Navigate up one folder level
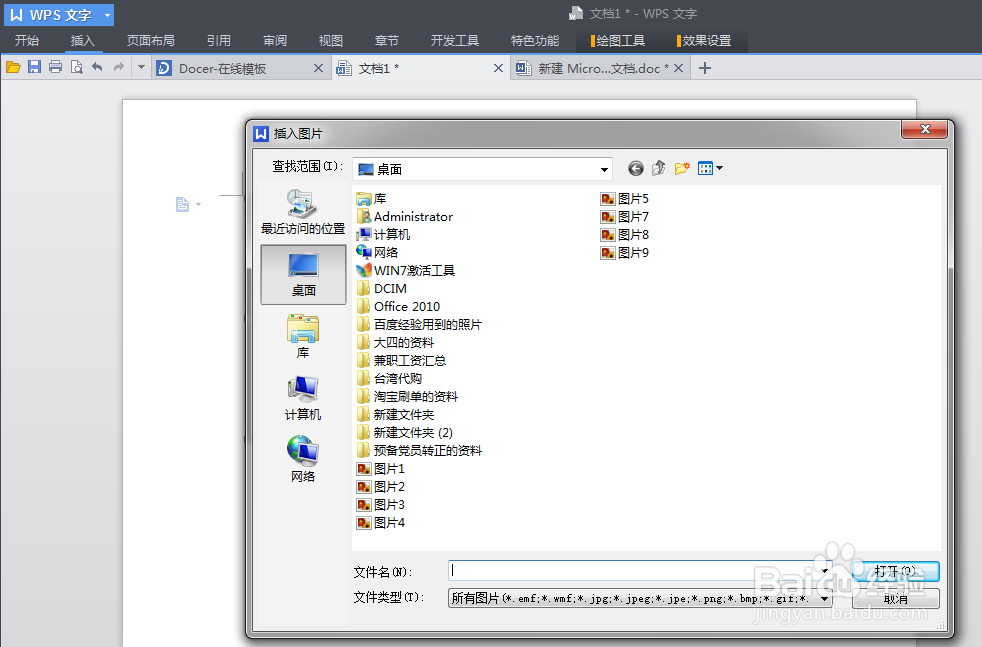 tap(659, 167)
